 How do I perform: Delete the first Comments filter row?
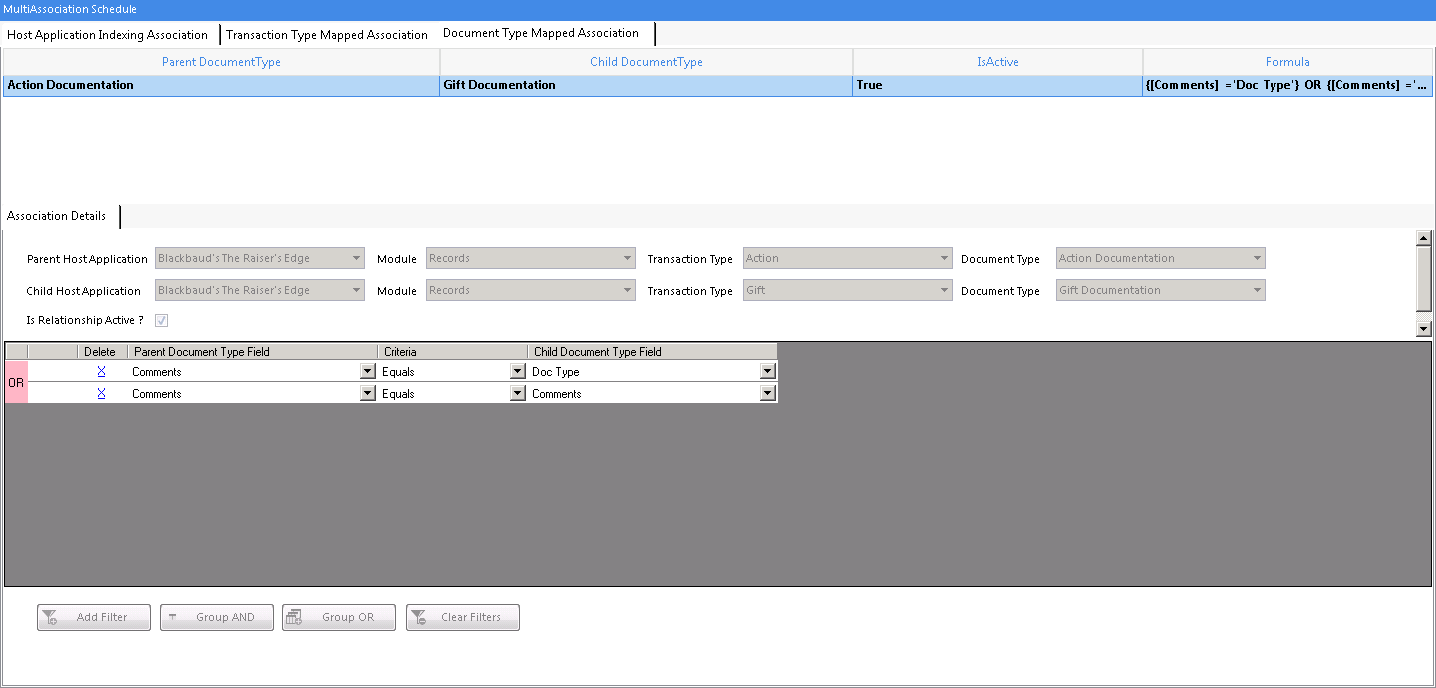click(x=101, y=371)
